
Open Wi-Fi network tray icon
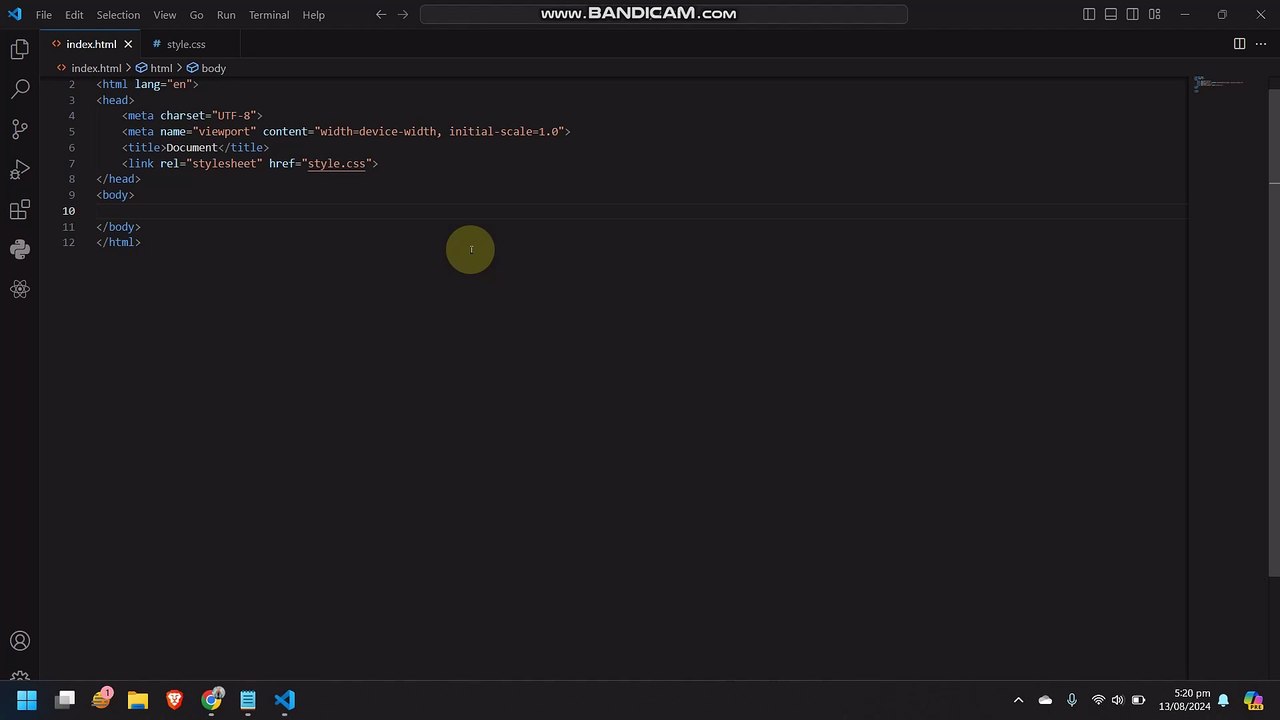[1098, 700]
